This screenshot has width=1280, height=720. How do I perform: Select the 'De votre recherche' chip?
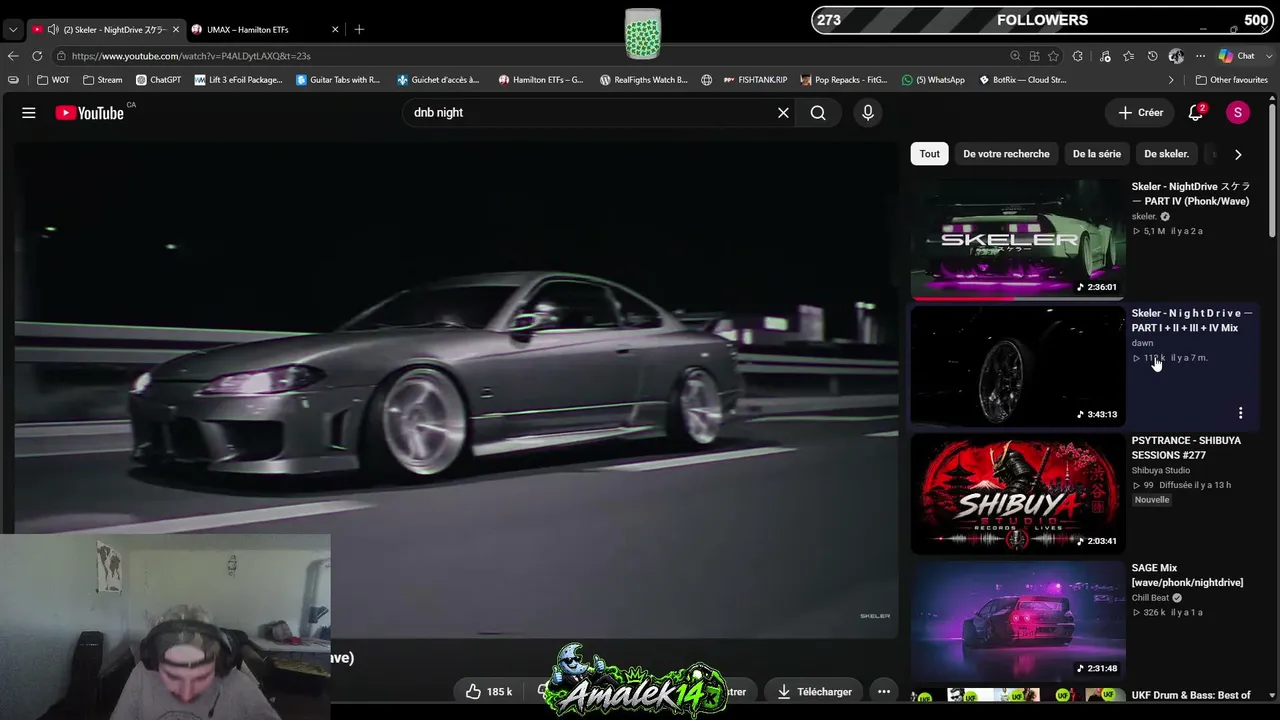click(1006, 154)
